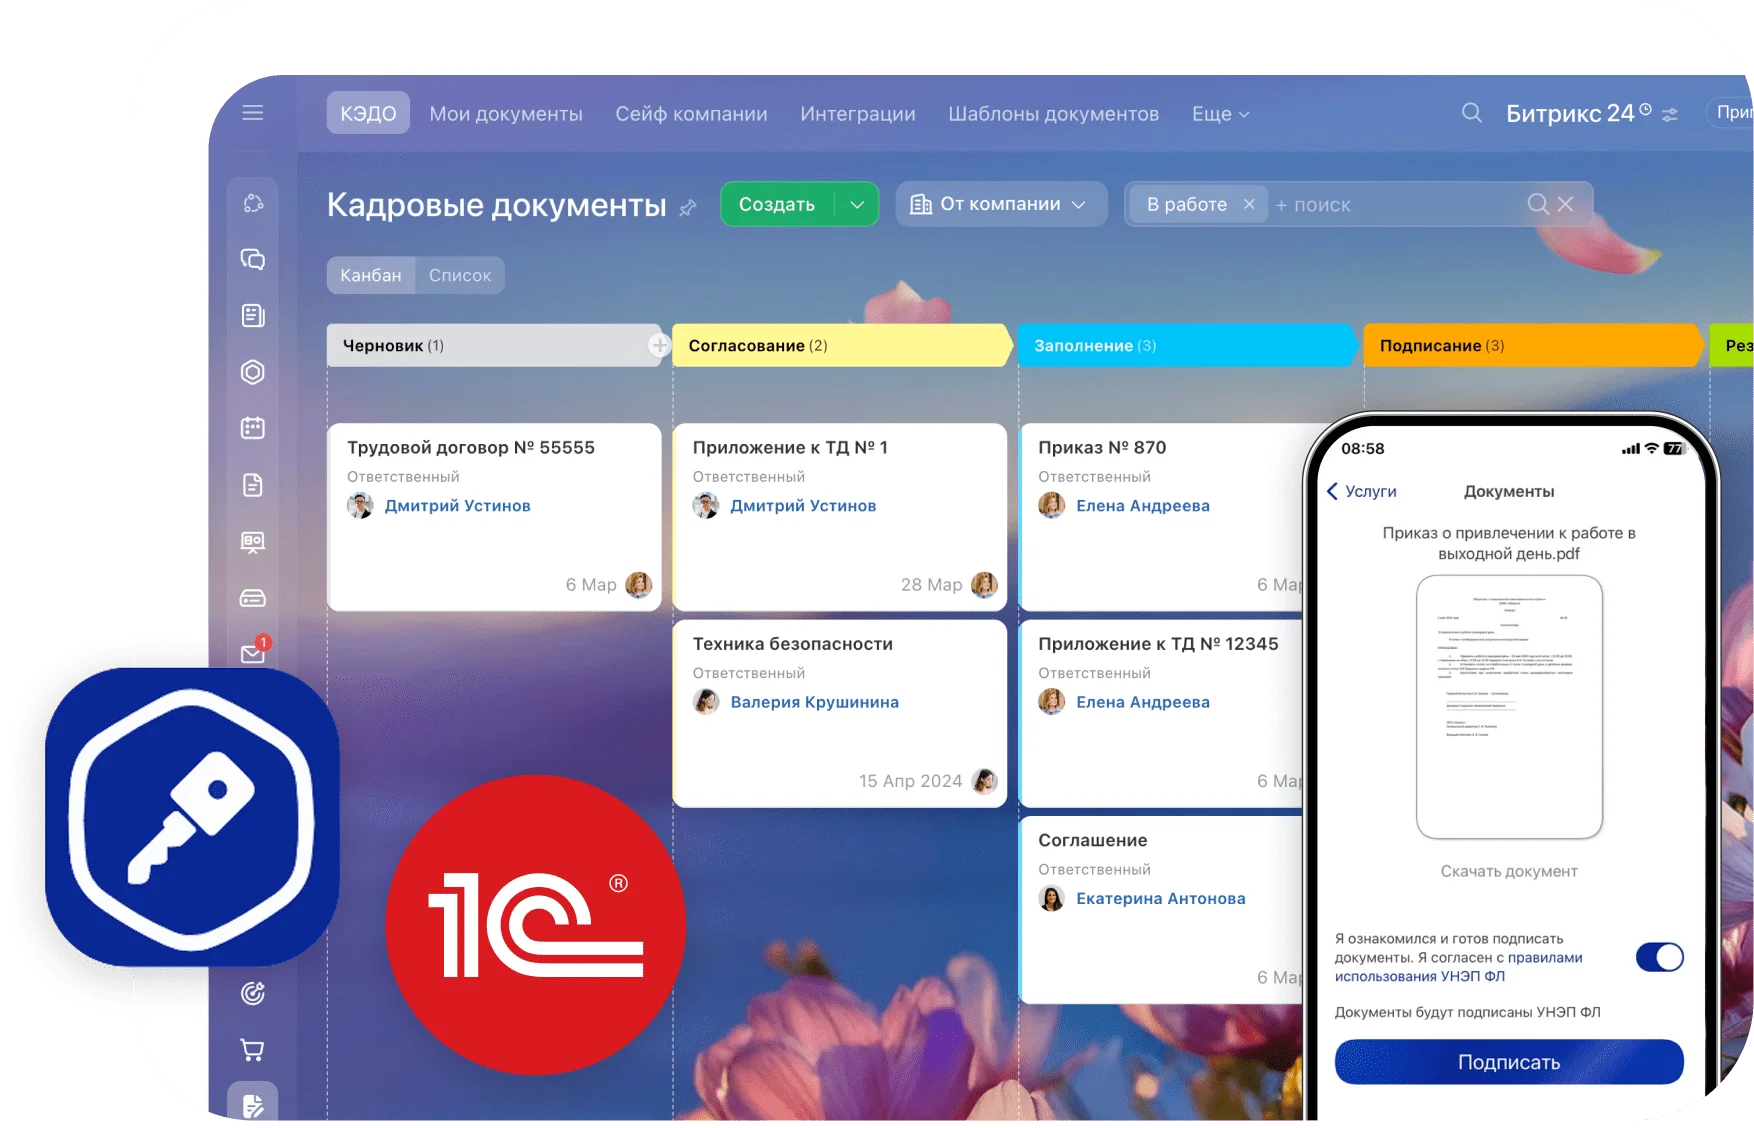This screenshot has height=1128, width=1754.
Task: Toggle the consent switch on the phone
Action: [1659, 957]
